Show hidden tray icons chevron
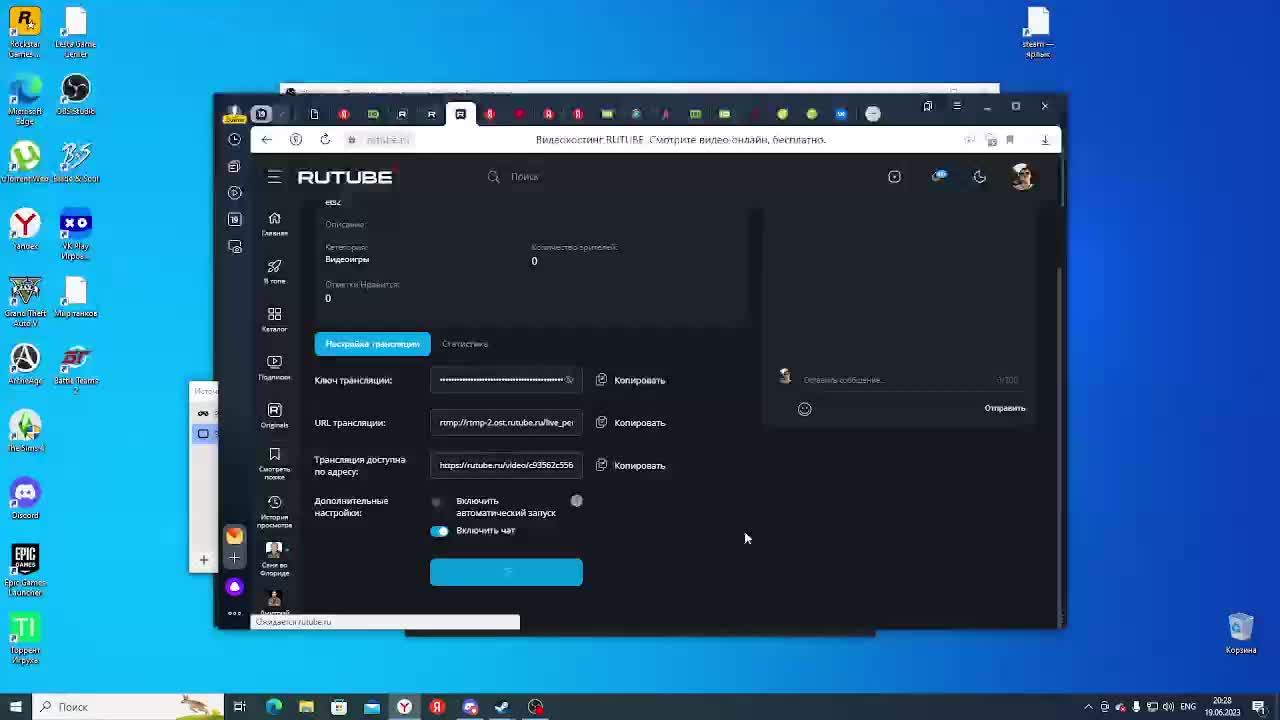Viewport: 1280px width, 720px height. coord(1089,707)
